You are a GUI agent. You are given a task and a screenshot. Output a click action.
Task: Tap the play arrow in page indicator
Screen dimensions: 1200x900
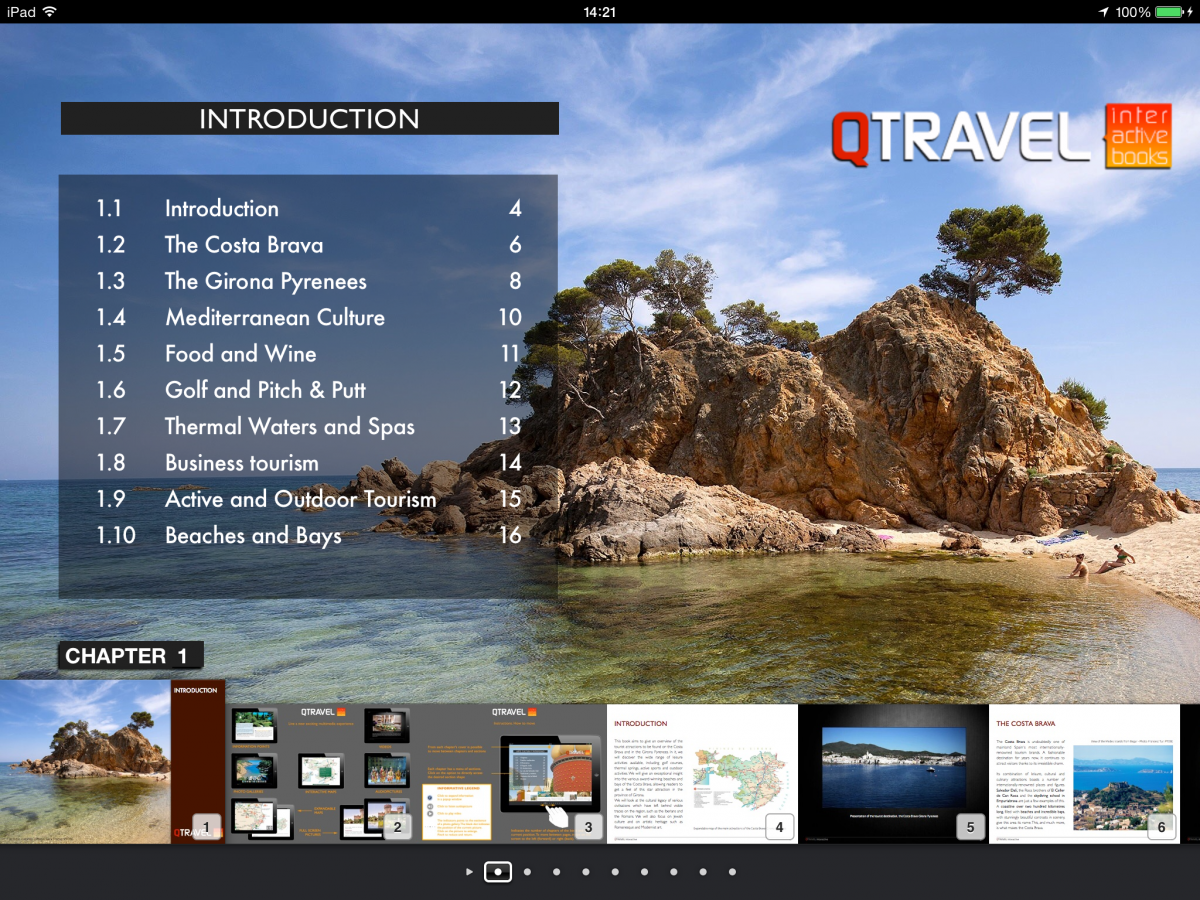click(x=470, y=872)
